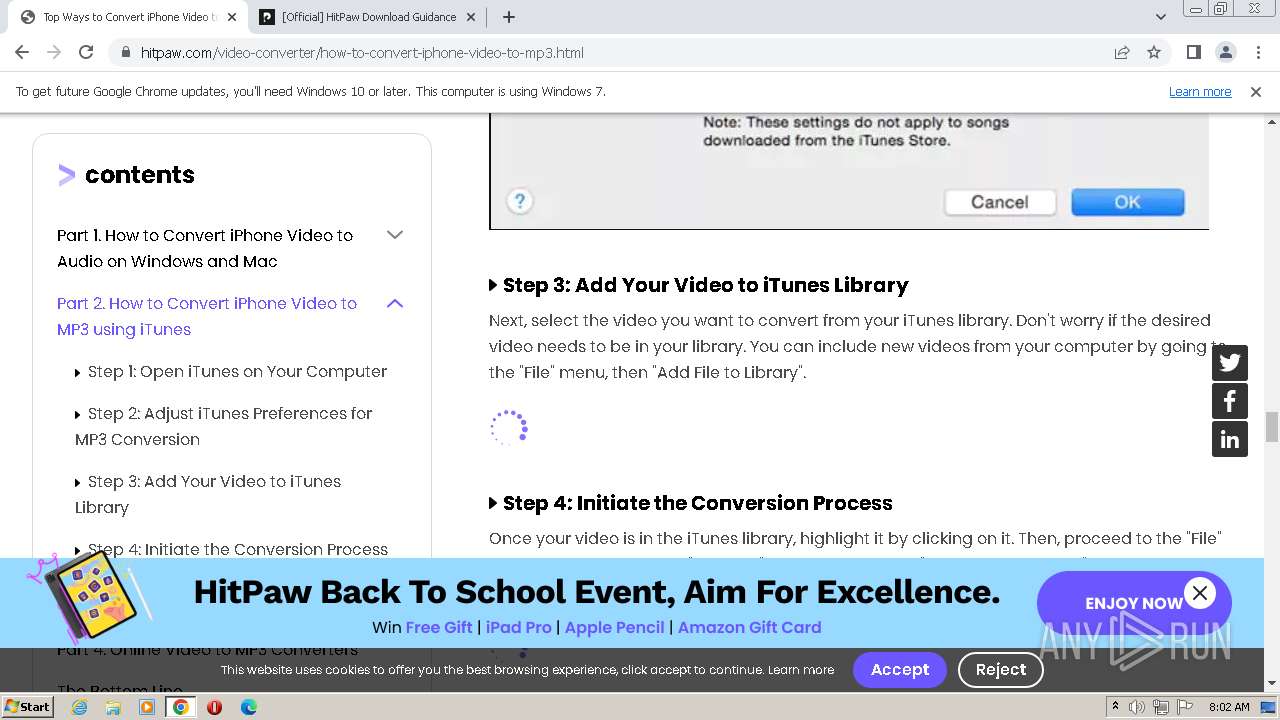Viewport: 1280px width, 720px height.
Task: Reject the website cookies
Action: (x=1001, y=670)
